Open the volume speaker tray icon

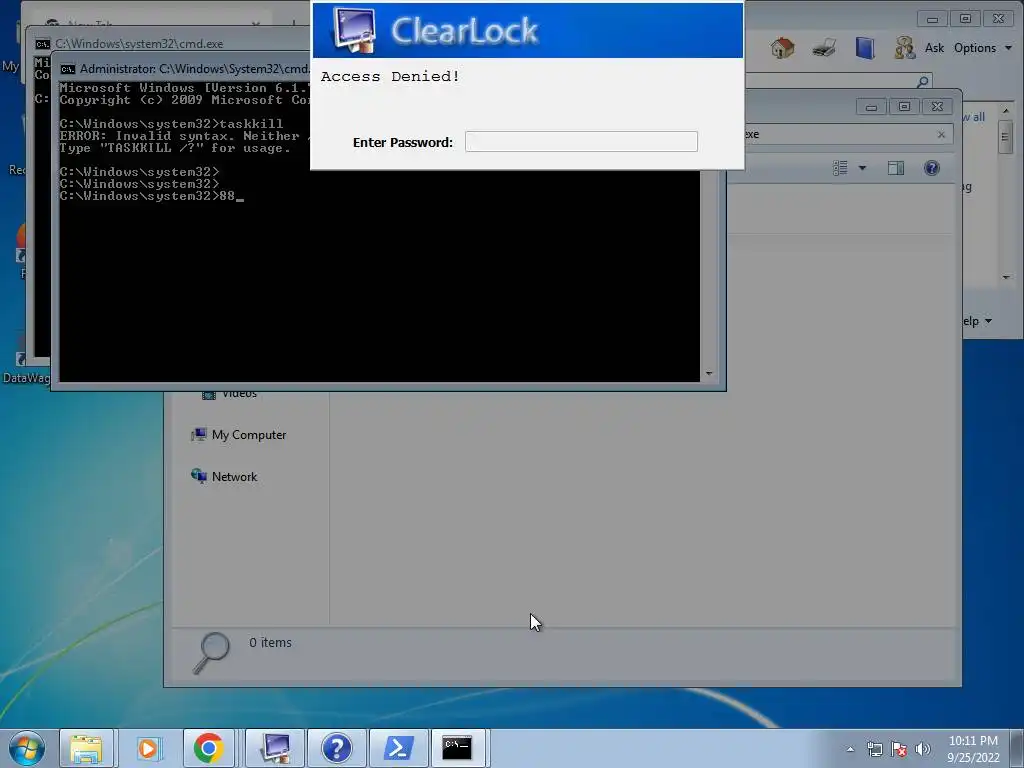pyautogui.click(x=923, y=749)
